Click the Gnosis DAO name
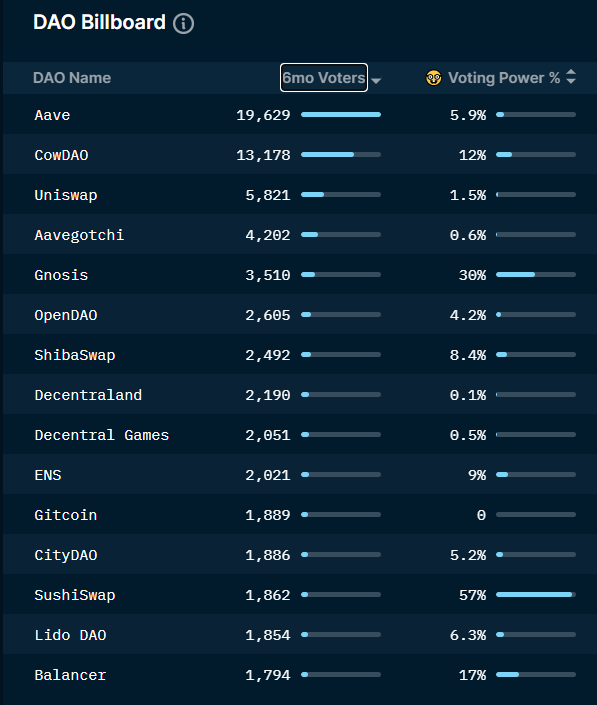The height and width of the screenshot is (705, 597). click(61, 275)
